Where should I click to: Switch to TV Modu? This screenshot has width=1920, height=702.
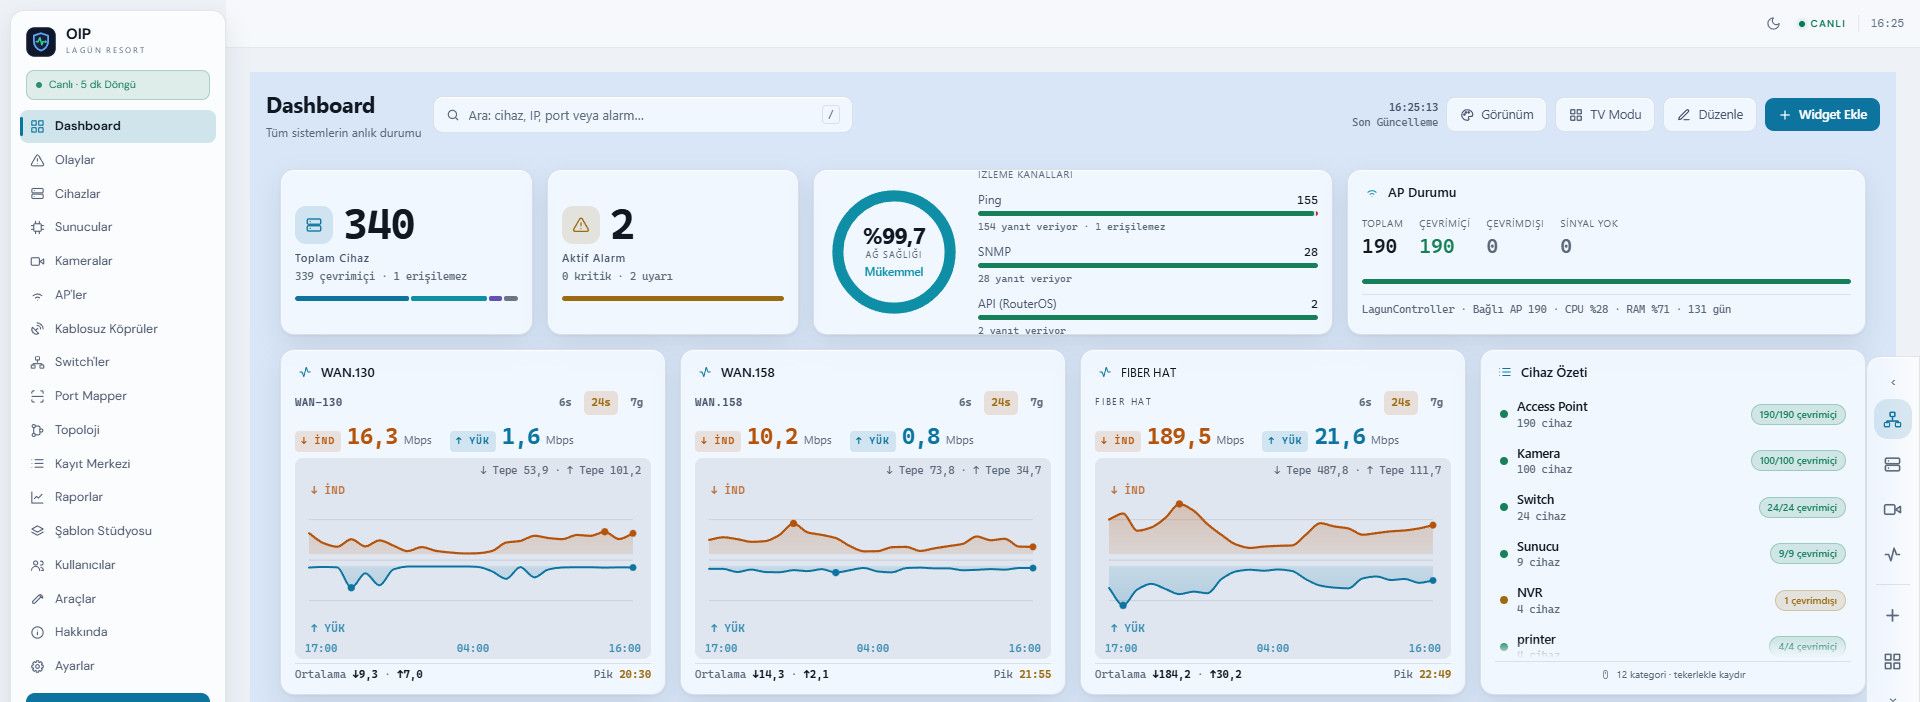click(x=1605, y=115)
